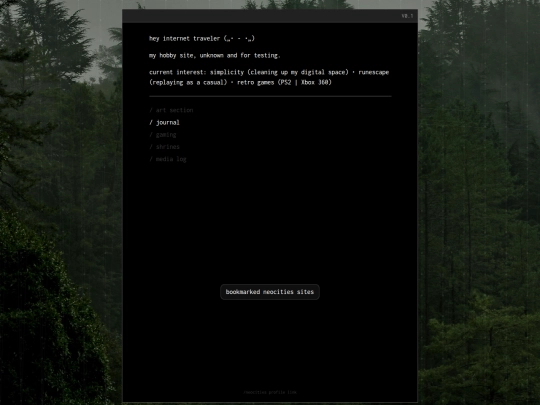Open the gaming section
This screenshot has width=540, height=405.
coord(163,135)
